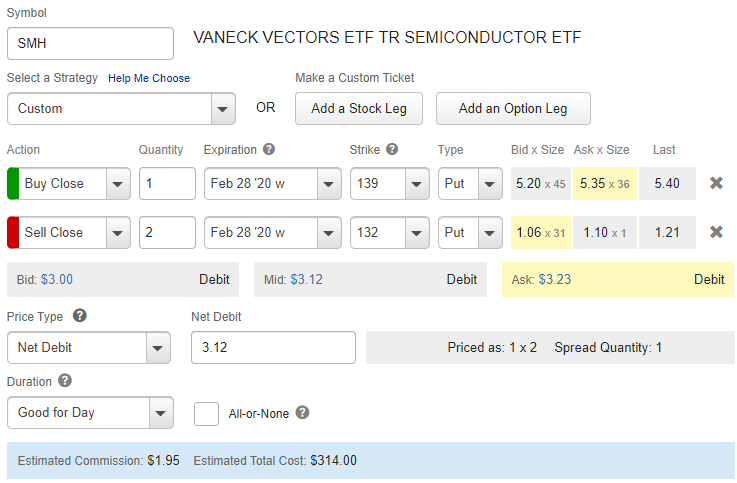Remove the Sell Close 132 put leg
The image size is (737, 483).
pos(716,232)
